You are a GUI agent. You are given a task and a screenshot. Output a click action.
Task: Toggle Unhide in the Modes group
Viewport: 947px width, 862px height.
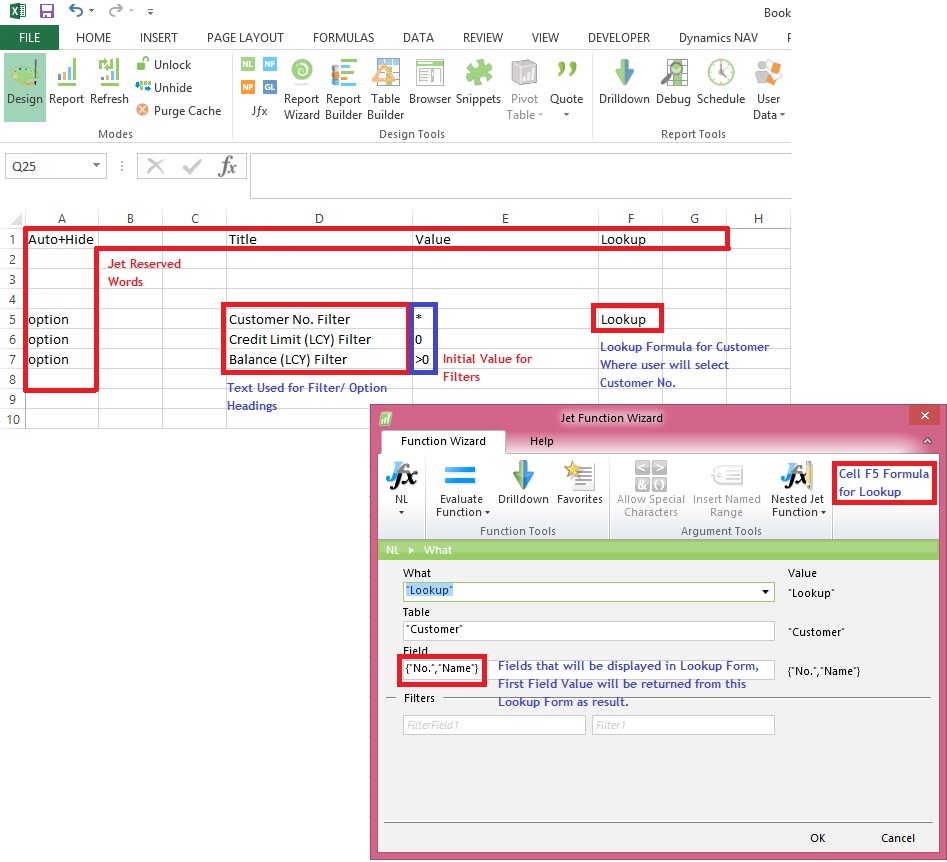pyautogui.click(x=164, y=88)
